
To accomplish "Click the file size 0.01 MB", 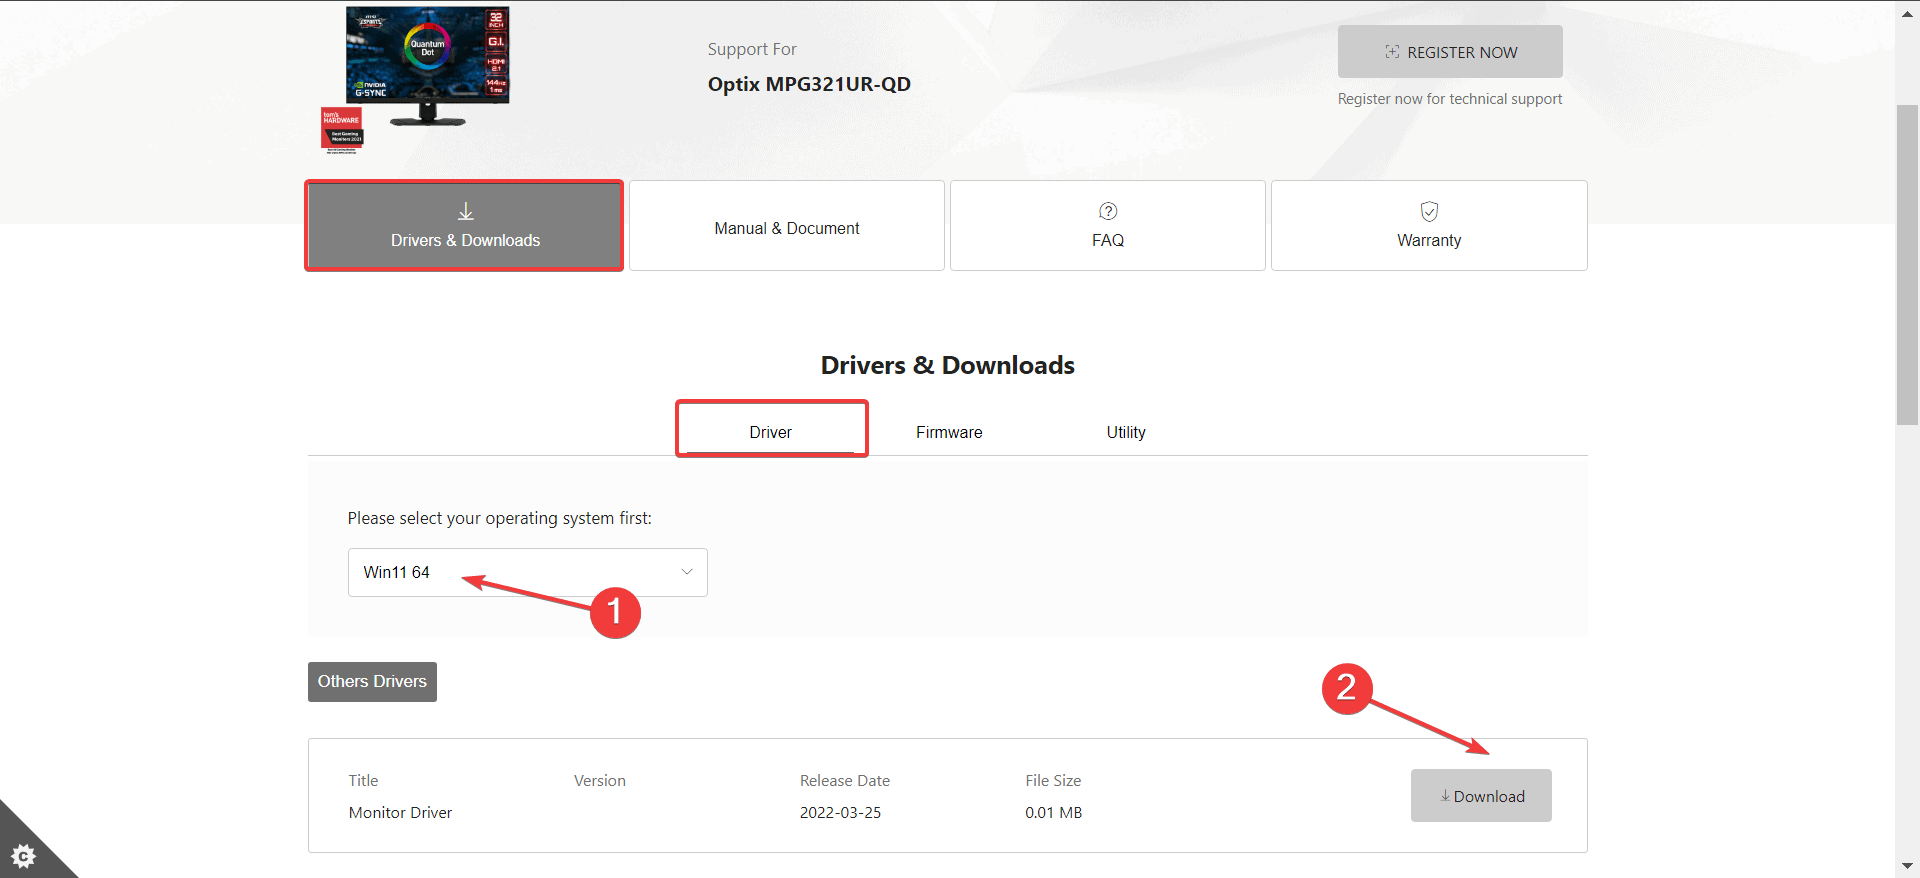I will click(1053, 812).
